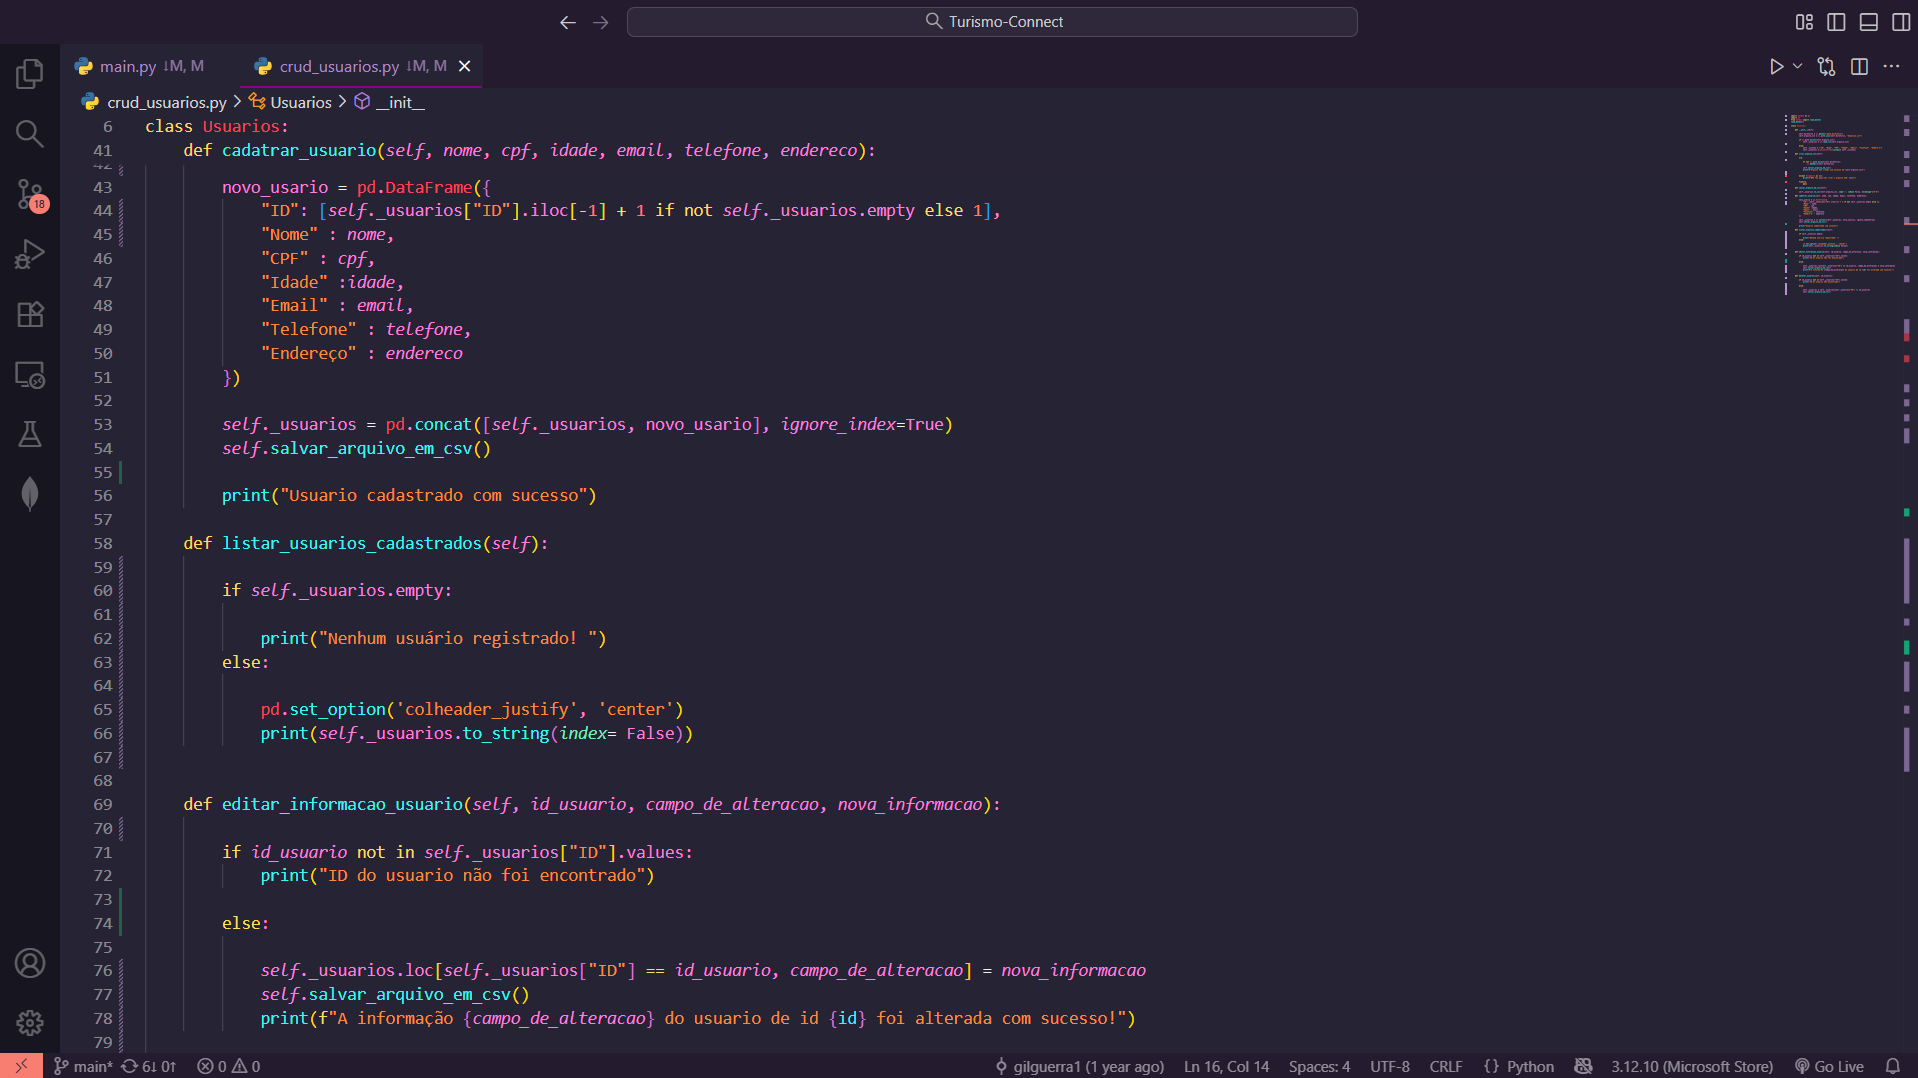The height and width of the screenshot is (1078, 1918).
Task: Open the editor More Actions menu
Action: coord(1891,67)
